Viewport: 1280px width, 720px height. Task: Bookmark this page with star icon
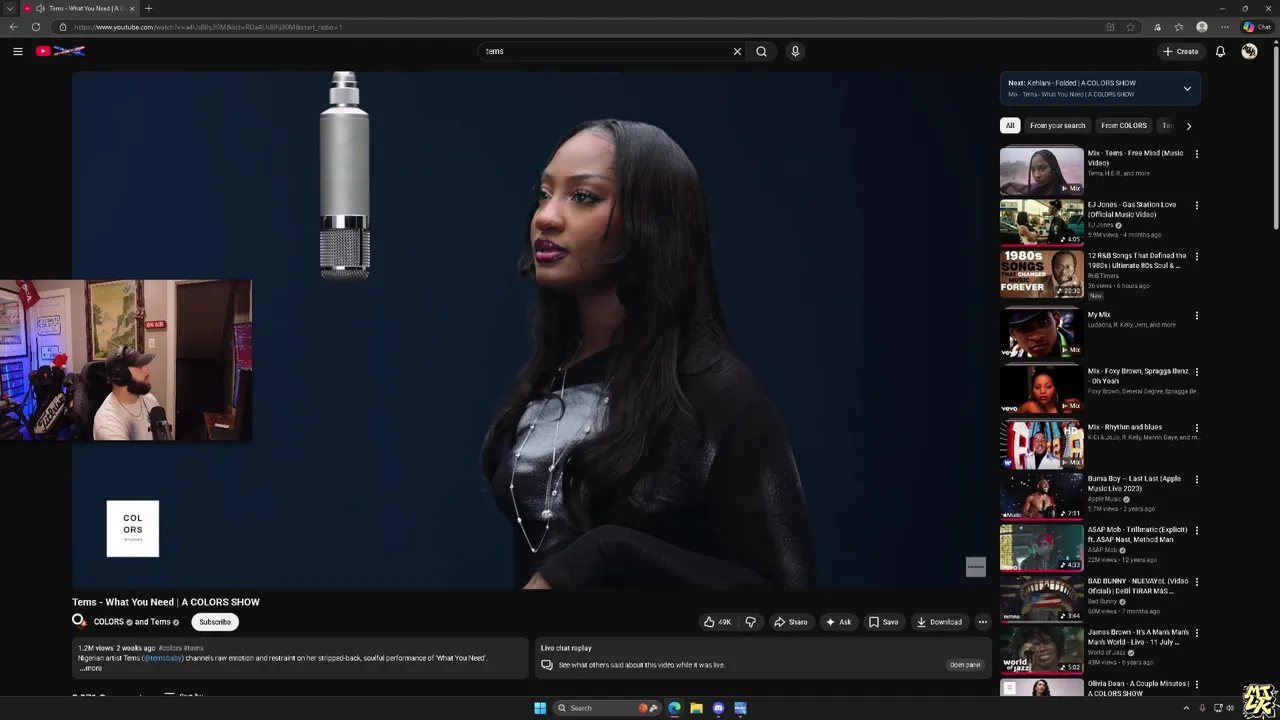coord(1130,27)
